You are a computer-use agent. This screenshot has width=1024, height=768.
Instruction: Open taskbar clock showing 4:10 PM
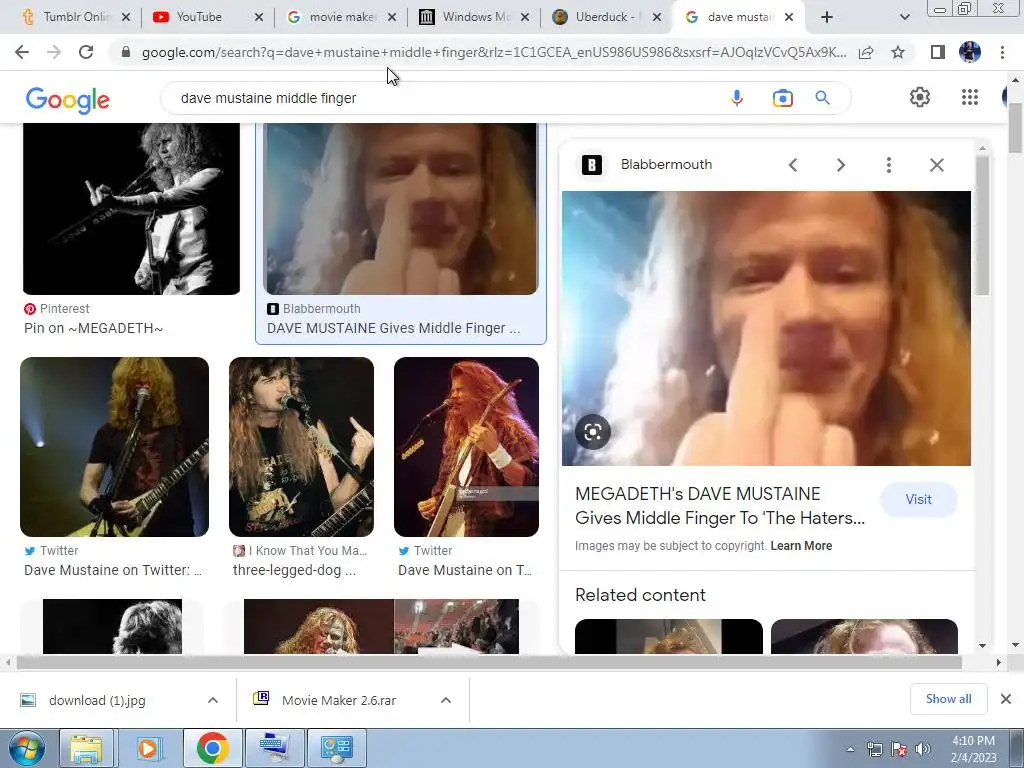tap(973, 749)
